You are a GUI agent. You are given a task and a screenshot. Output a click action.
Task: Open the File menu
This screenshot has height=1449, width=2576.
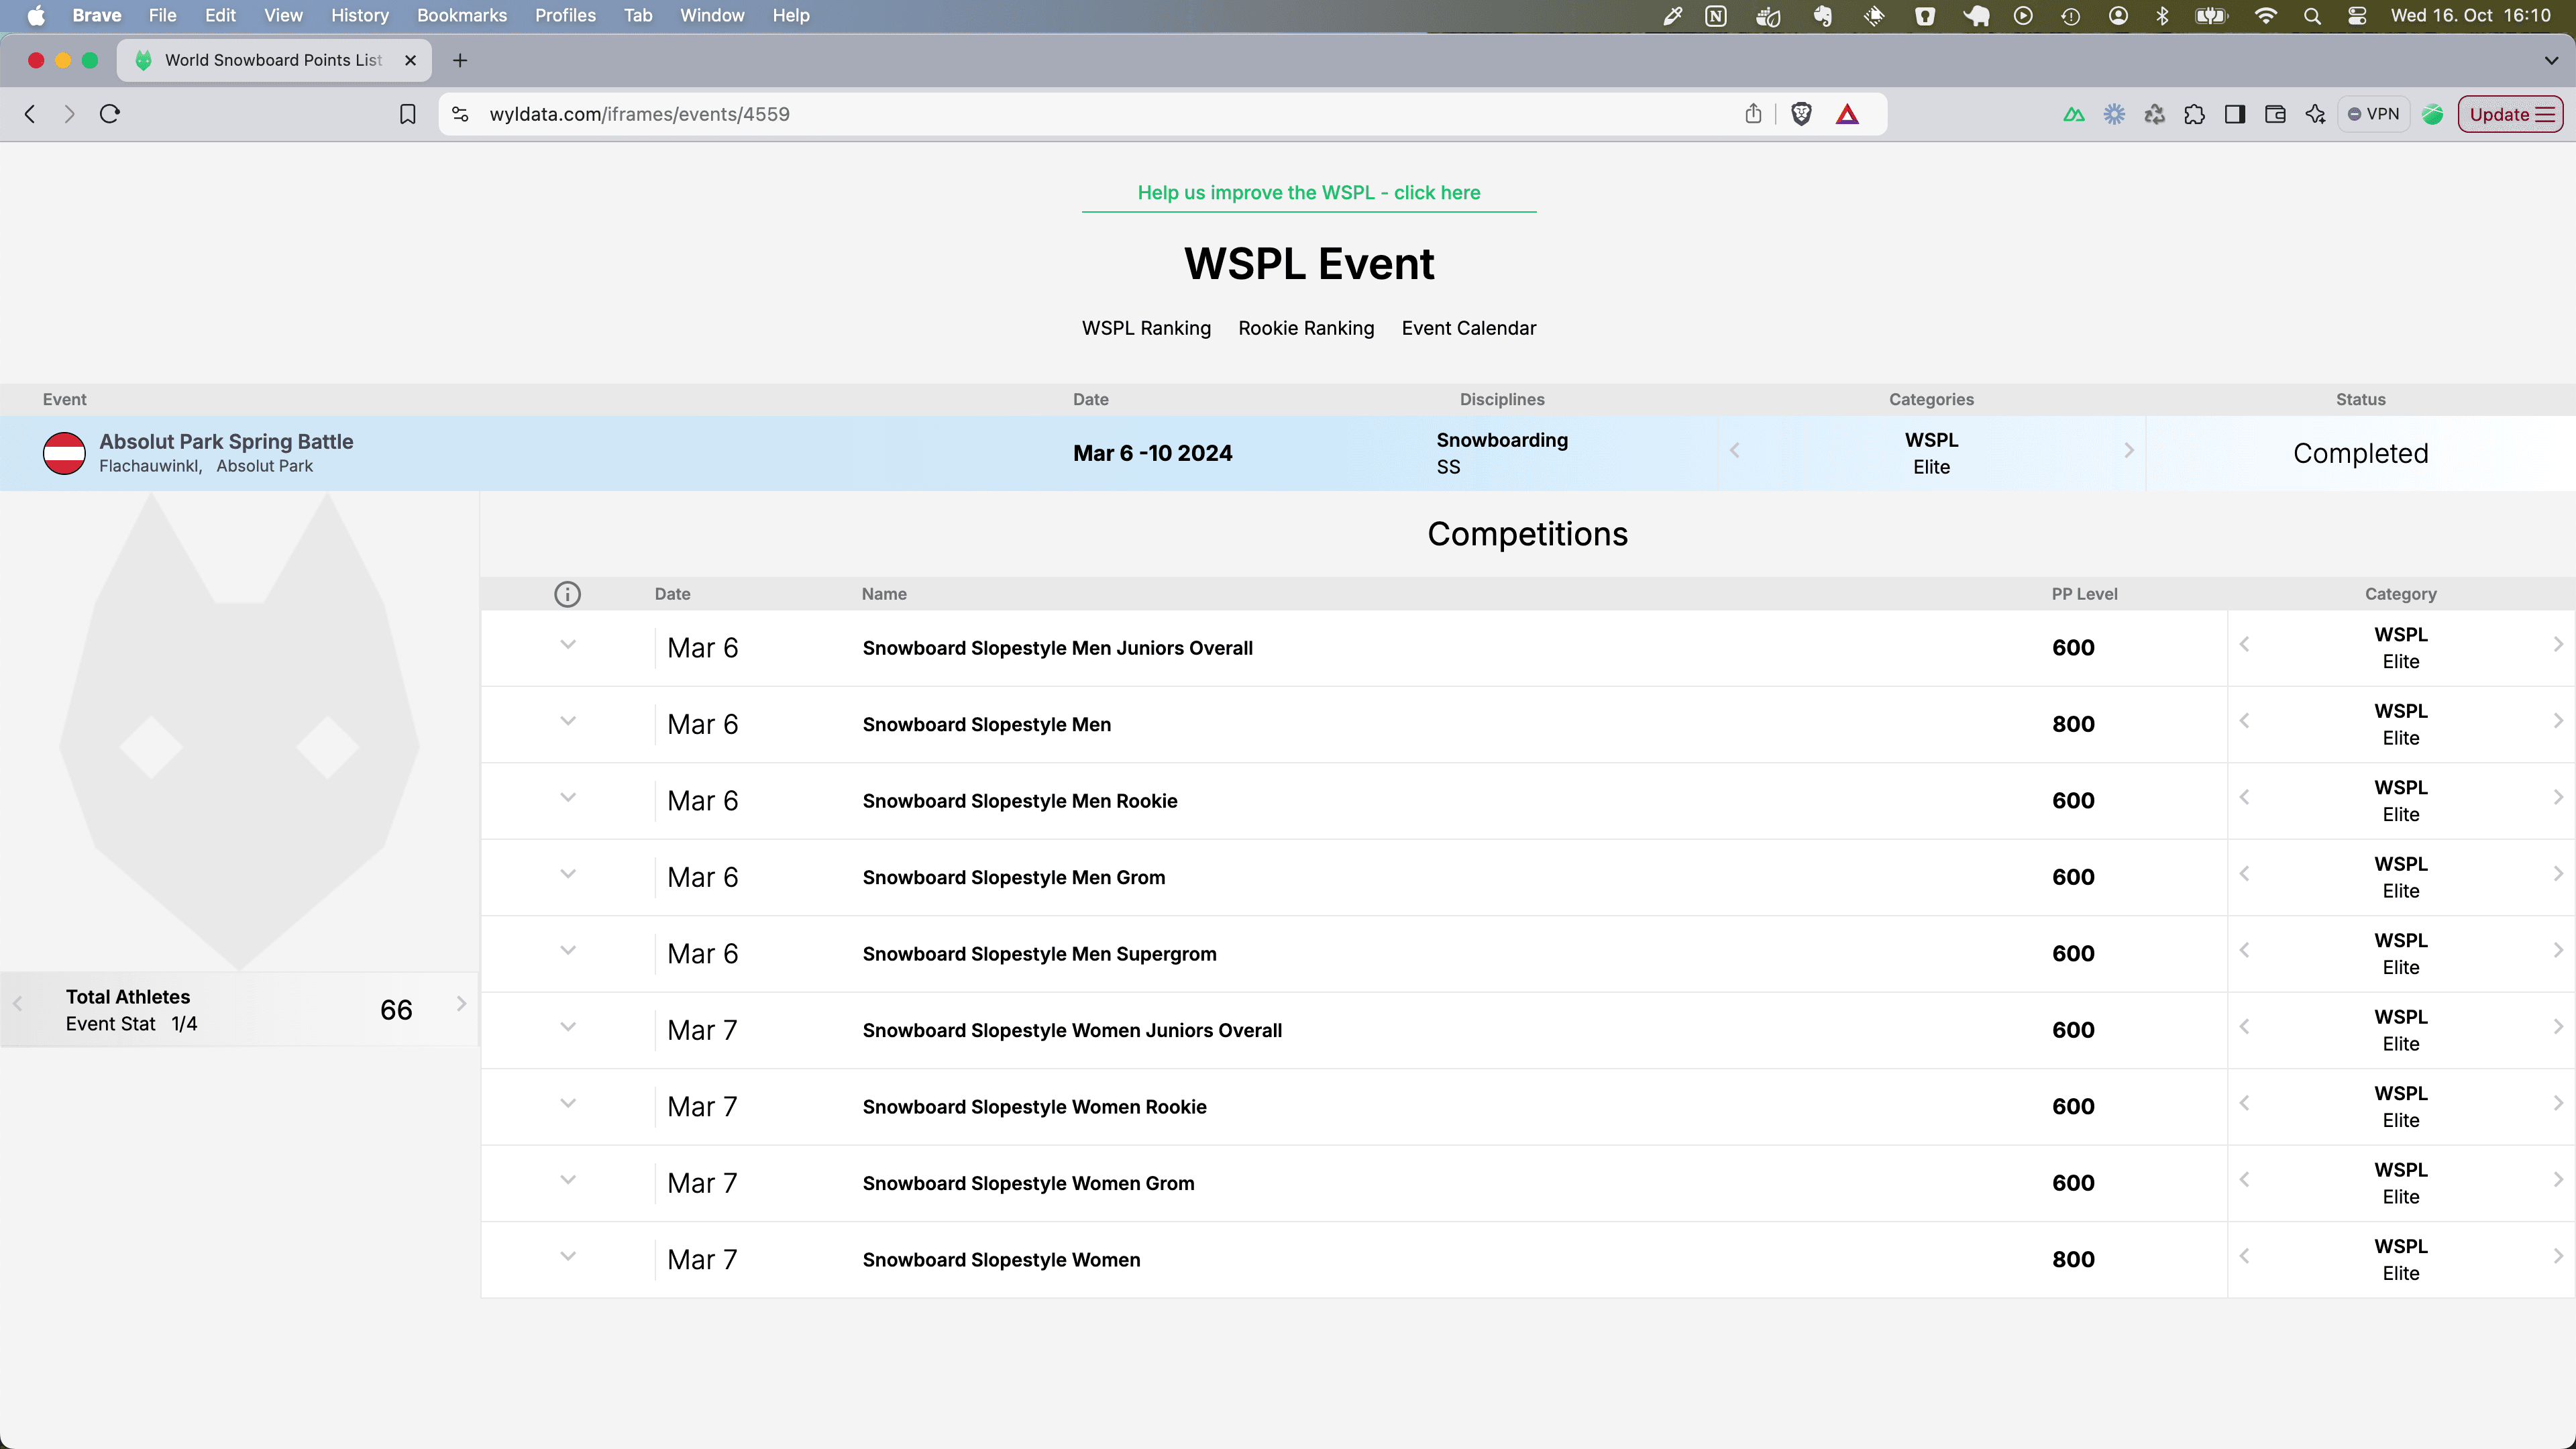(x=162, y=16)
